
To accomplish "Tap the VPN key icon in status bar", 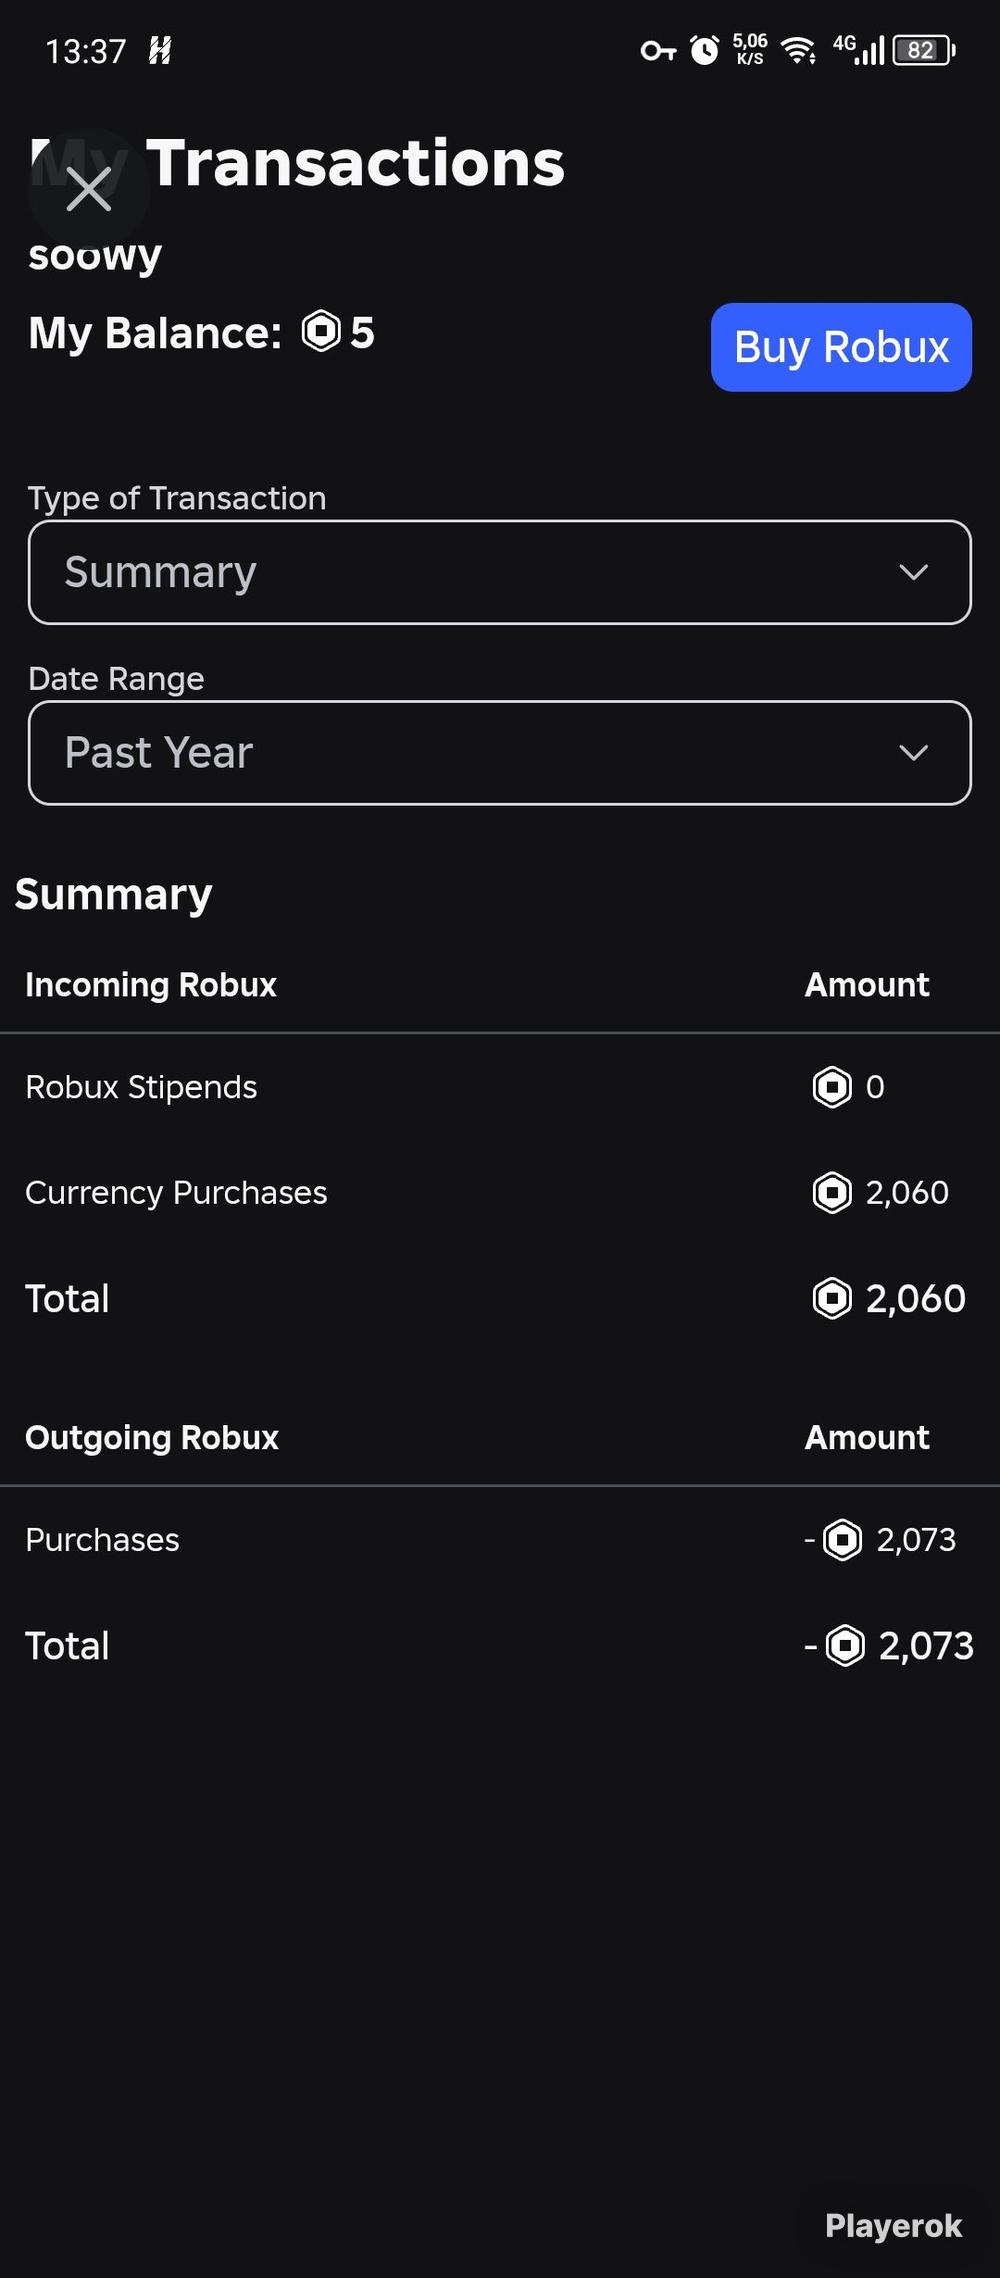I will pyautogui.click(x=658, y=50).
